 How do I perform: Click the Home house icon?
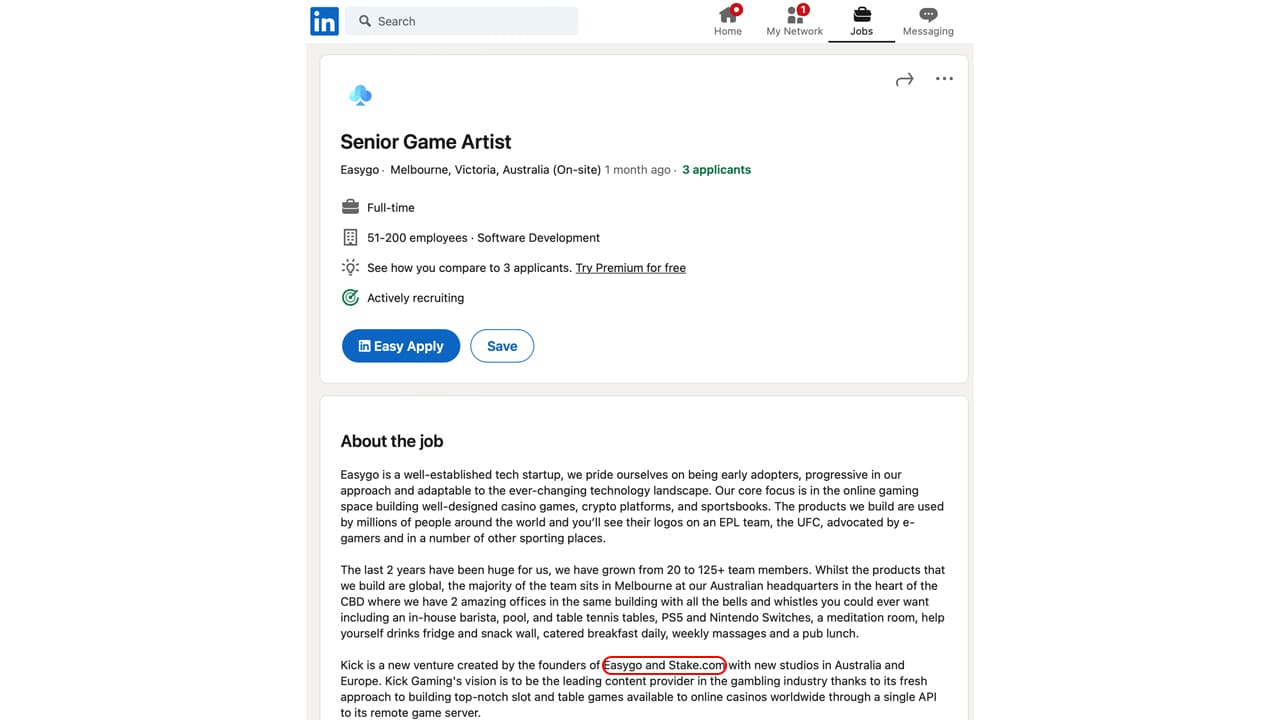[x=728, y=14]
